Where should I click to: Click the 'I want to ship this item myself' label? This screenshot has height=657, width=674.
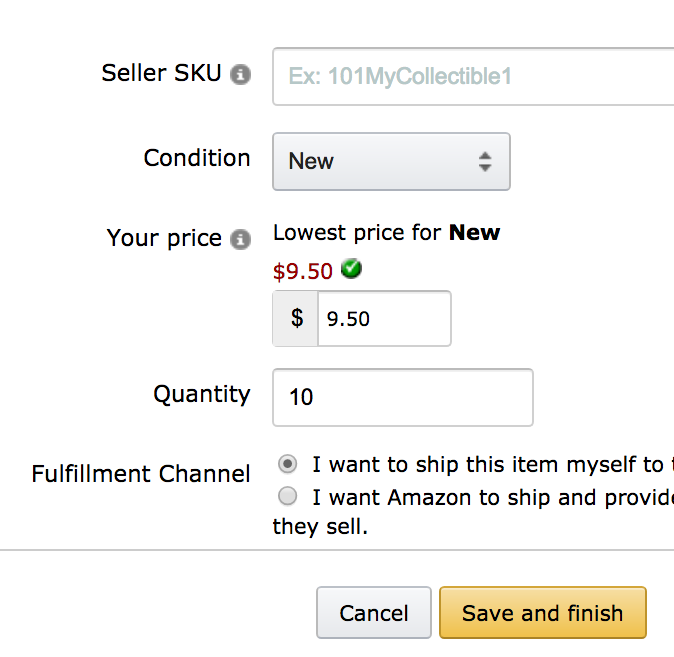tap(493, 465)
